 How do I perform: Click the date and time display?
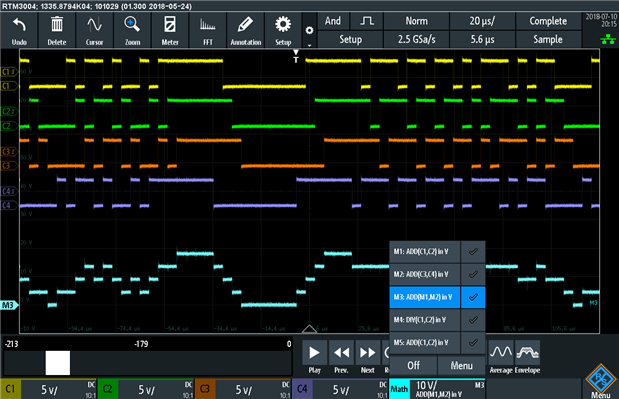point(601,20)
